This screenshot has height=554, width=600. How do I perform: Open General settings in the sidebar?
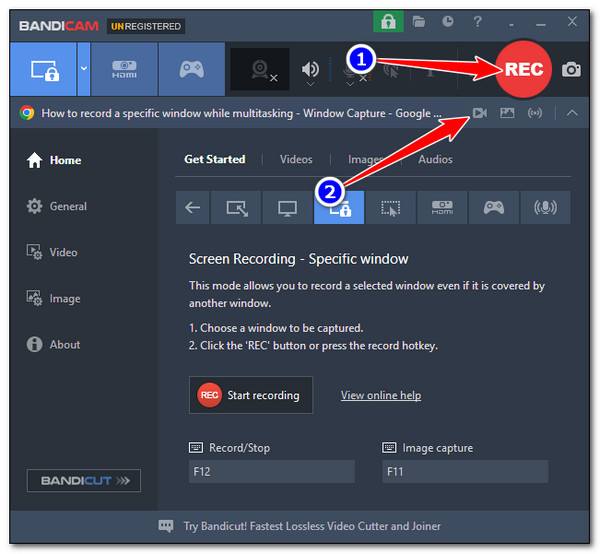(x=57, y=206)
